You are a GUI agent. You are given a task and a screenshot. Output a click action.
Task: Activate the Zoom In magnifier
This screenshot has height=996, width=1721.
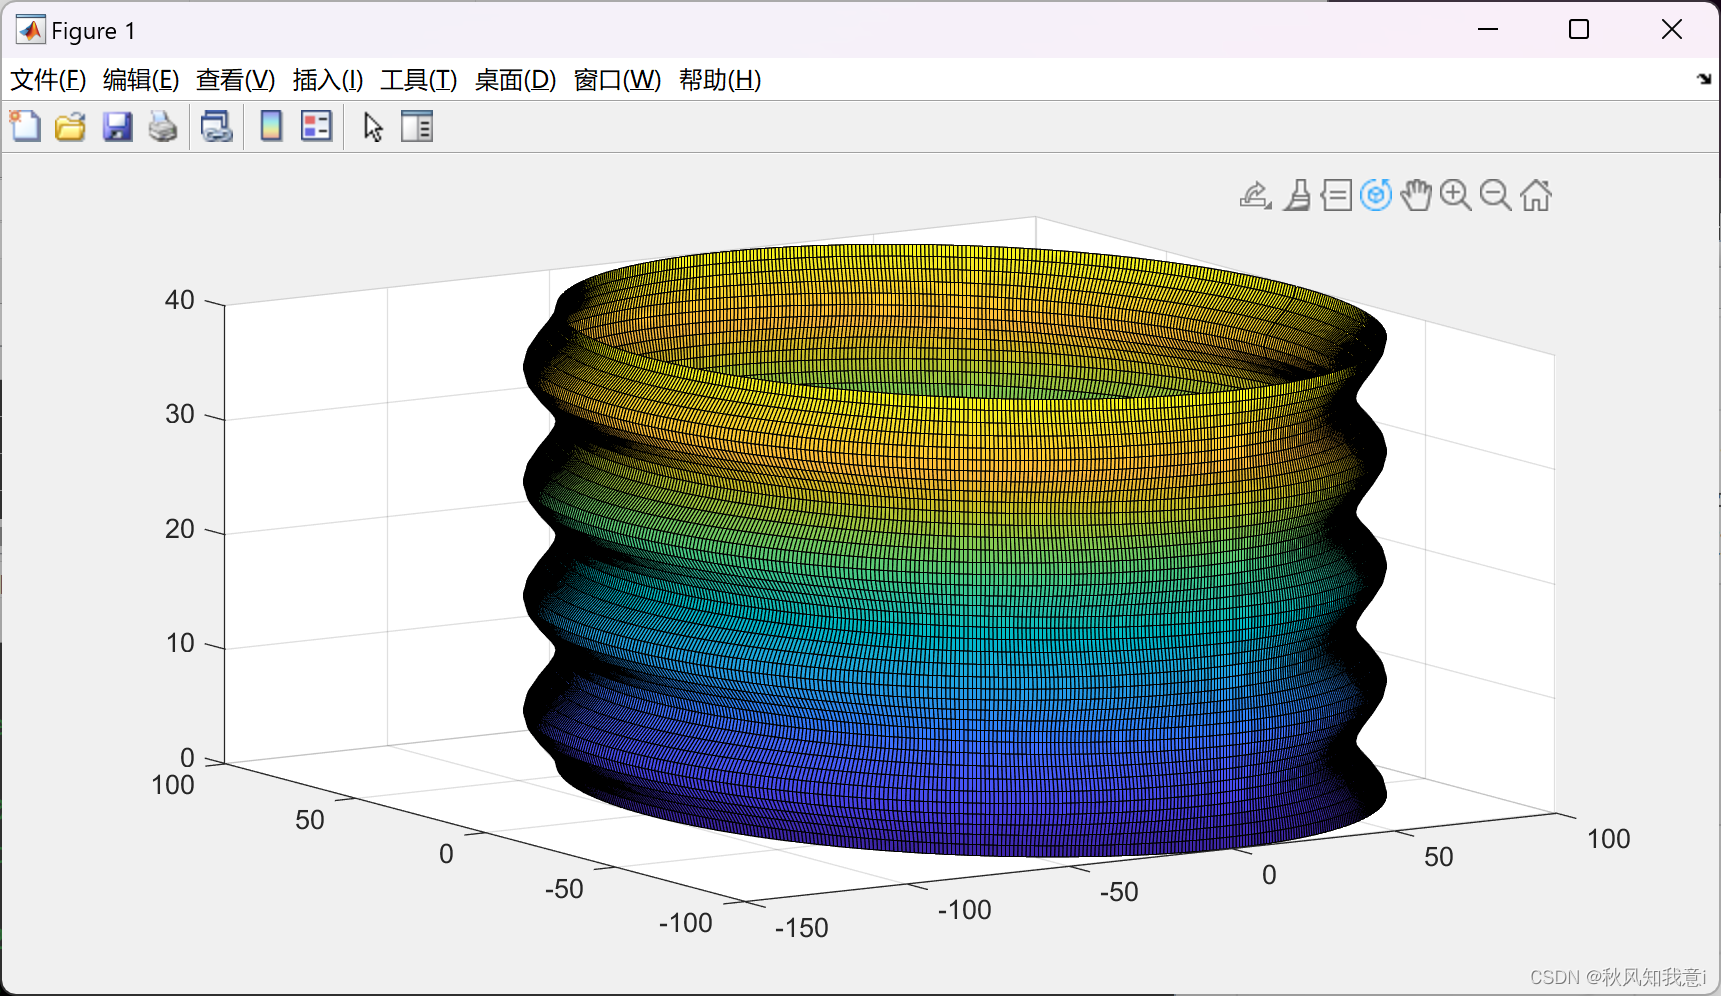click(1456, 195)
